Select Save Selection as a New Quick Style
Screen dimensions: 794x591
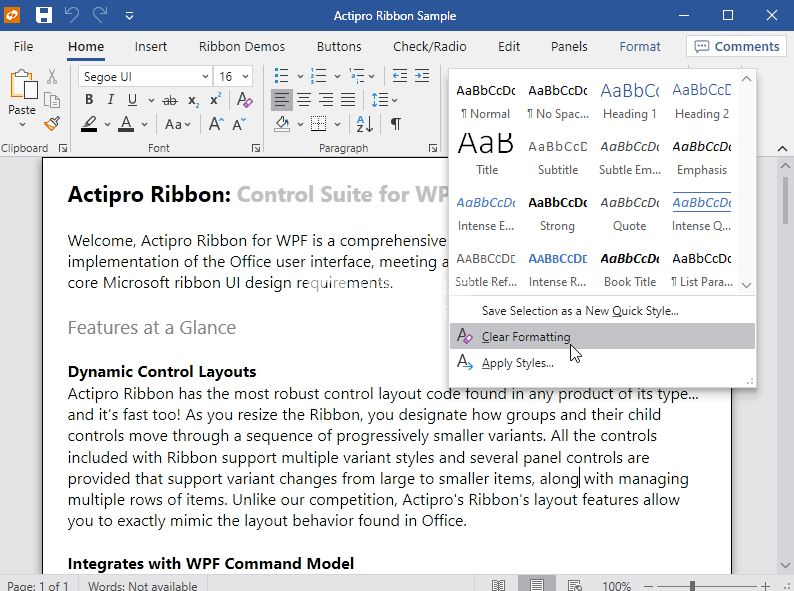pos(580,311)
